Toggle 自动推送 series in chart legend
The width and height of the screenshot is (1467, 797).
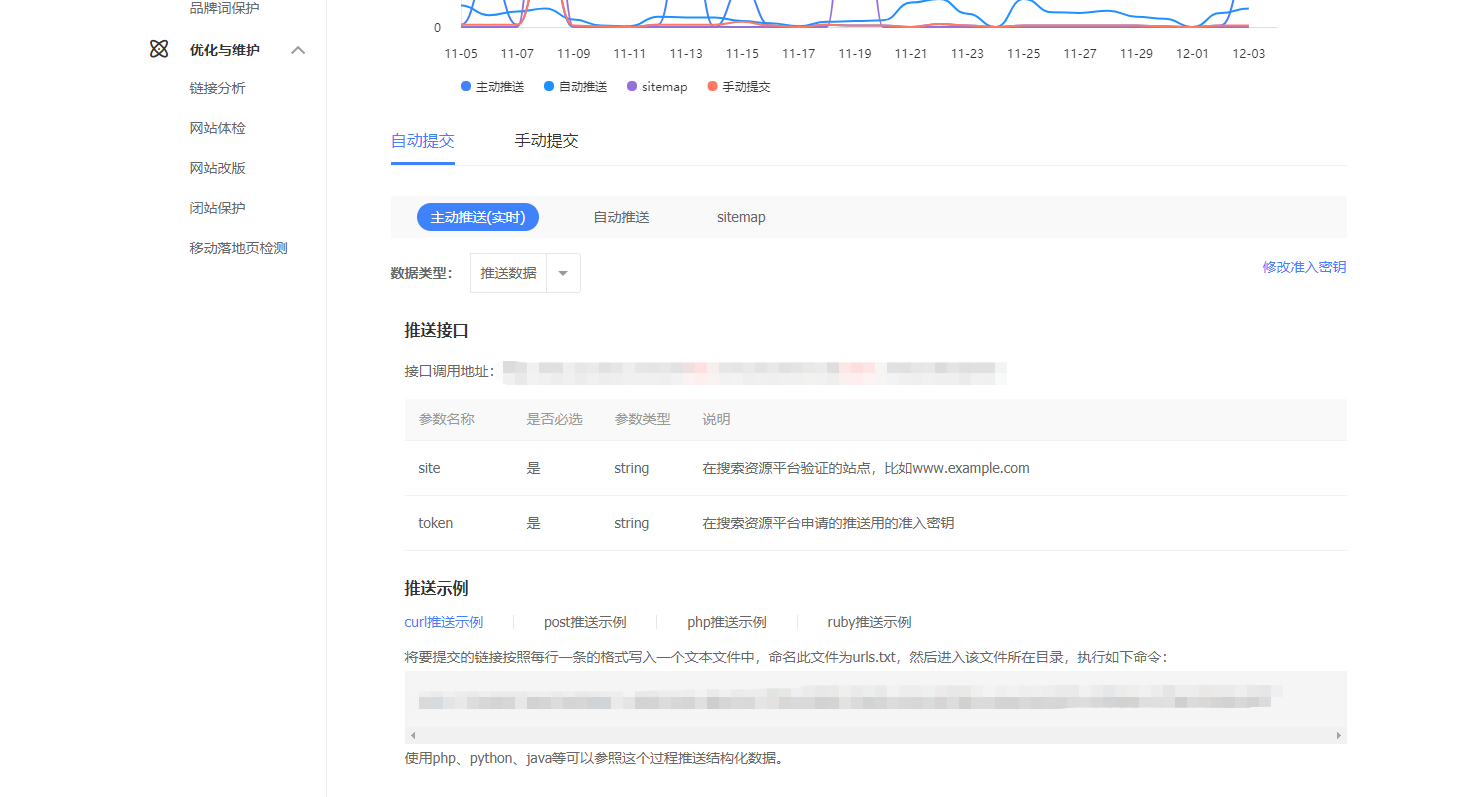click(x=575, y=87)
